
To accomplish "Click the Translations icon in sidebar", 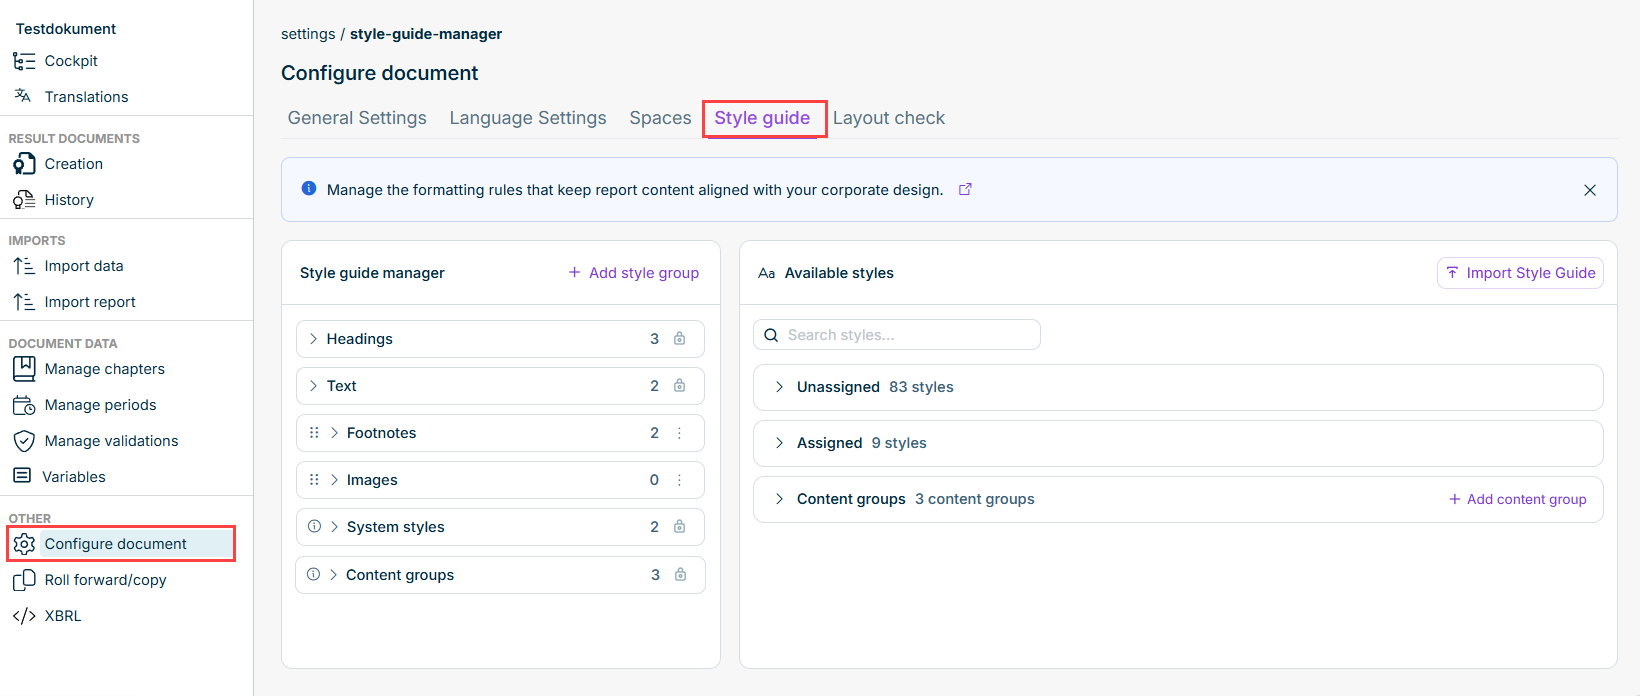I will (23, 96).
